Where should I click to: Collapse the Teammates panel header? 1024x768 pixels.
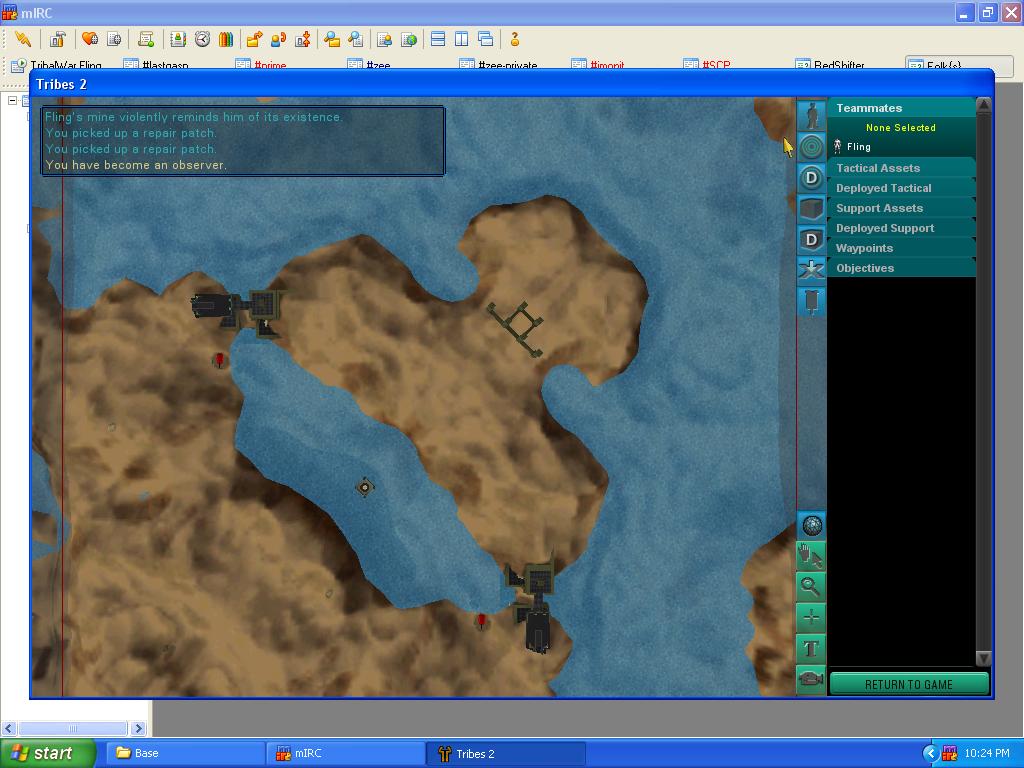[x=901, y=108]
